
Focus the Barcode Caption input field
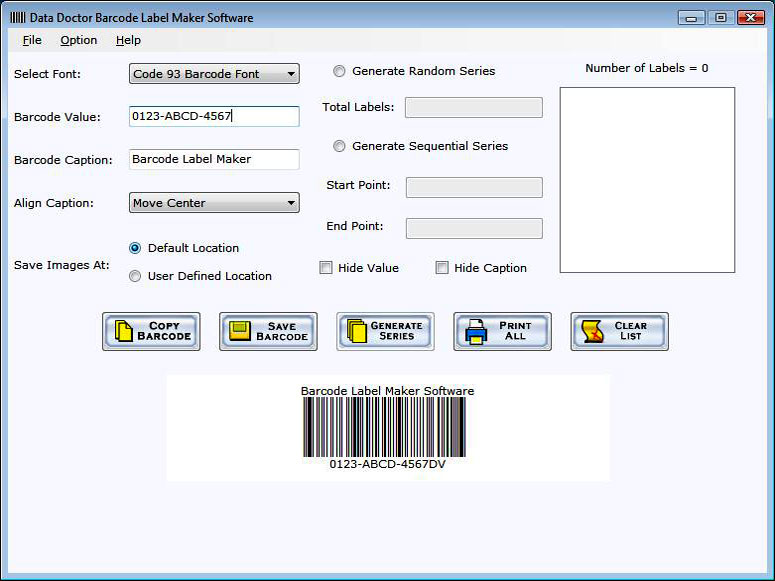click(214, 159)
